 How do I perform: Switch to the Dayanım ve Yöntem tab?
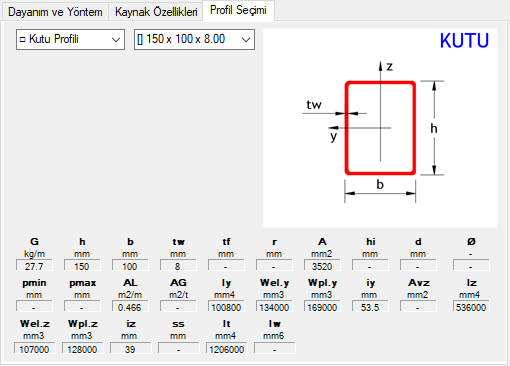tap(55, 12)
